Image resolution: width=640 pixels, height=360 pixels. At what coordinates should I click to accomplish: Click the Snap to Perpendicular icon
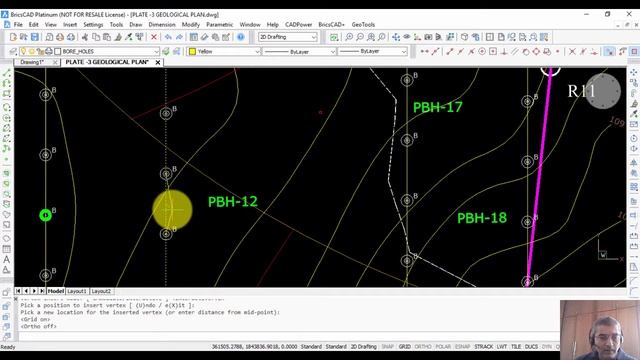coord(504,51)
